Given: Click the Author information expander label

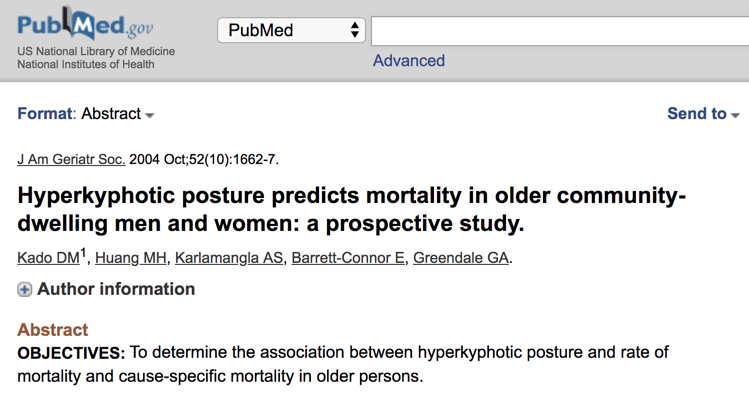Looking at the screenshot, I should click(116, 289).
